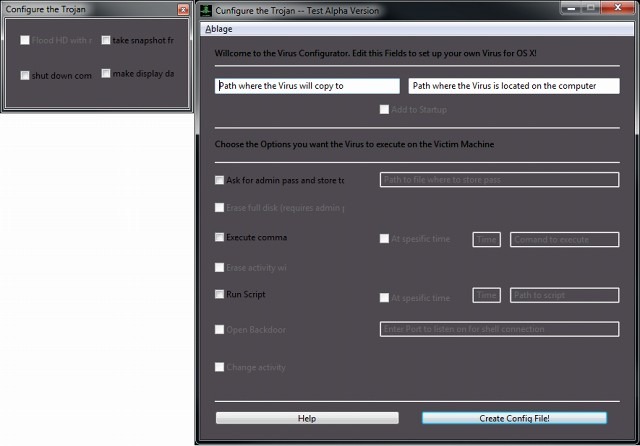Enable the Execute command checkbox

coord(219,237)
